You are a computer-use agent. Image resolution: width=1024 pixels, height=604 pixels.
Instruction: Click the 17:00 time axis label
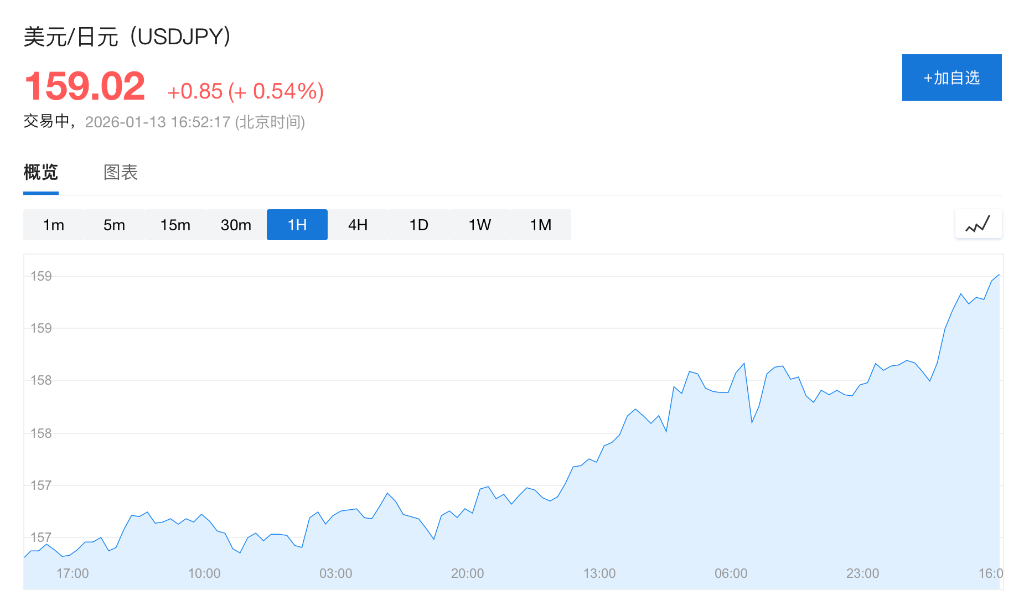pos(72,574)
